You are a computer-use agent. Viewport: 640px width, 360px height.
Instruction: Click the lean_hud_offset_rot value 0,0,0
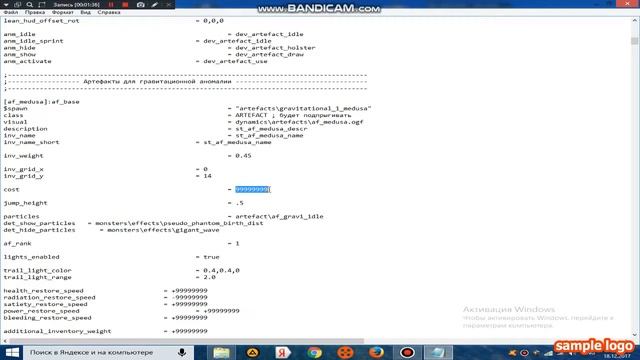(x=213, y=21)
